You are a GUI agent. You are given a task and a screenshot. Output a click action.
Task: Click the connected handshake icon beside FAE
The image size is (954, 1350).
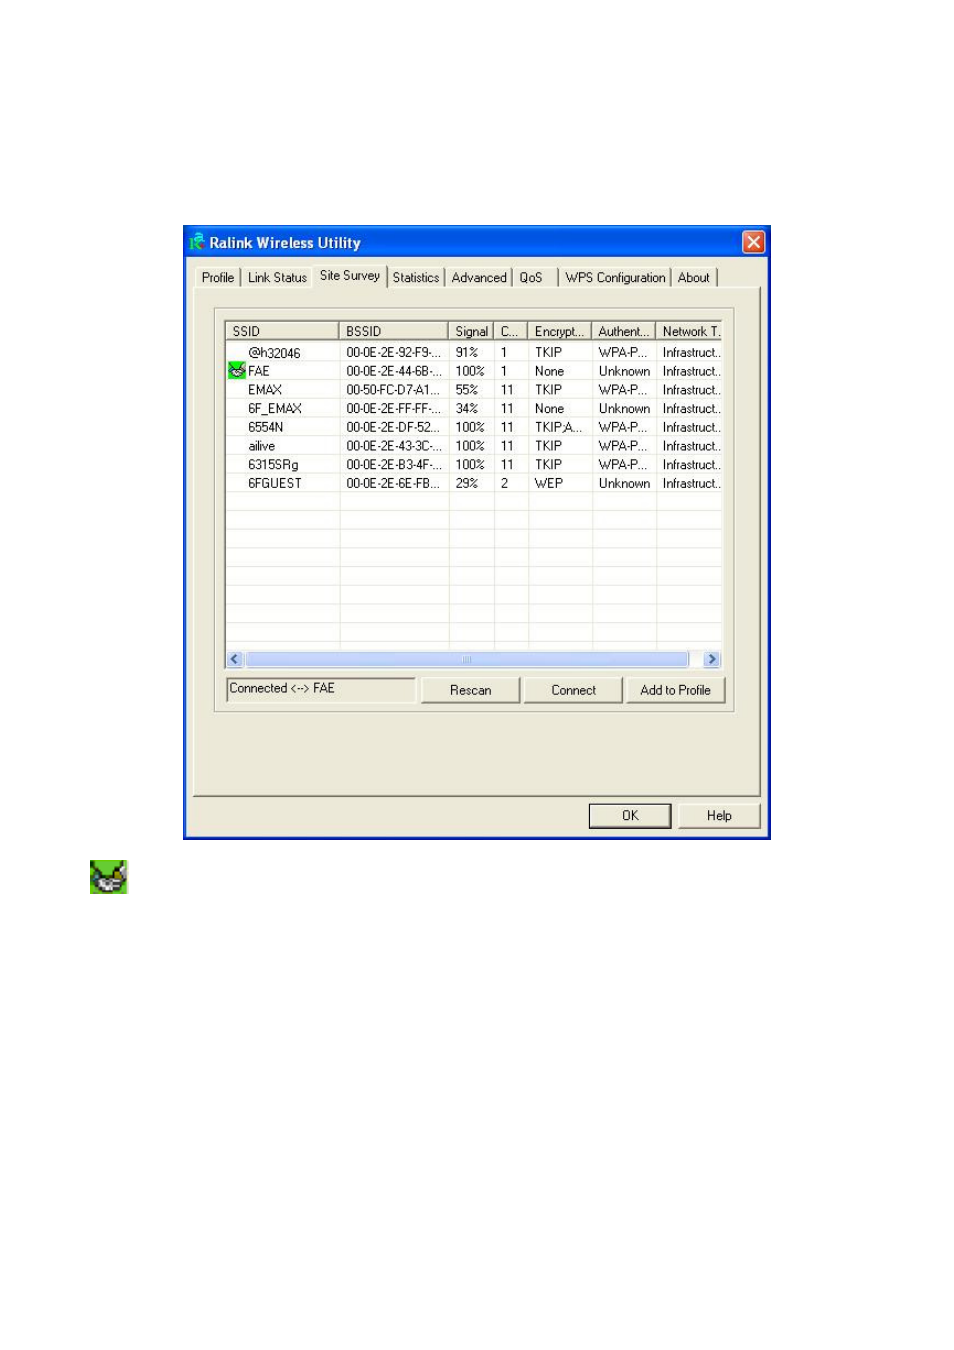[237, 371]
